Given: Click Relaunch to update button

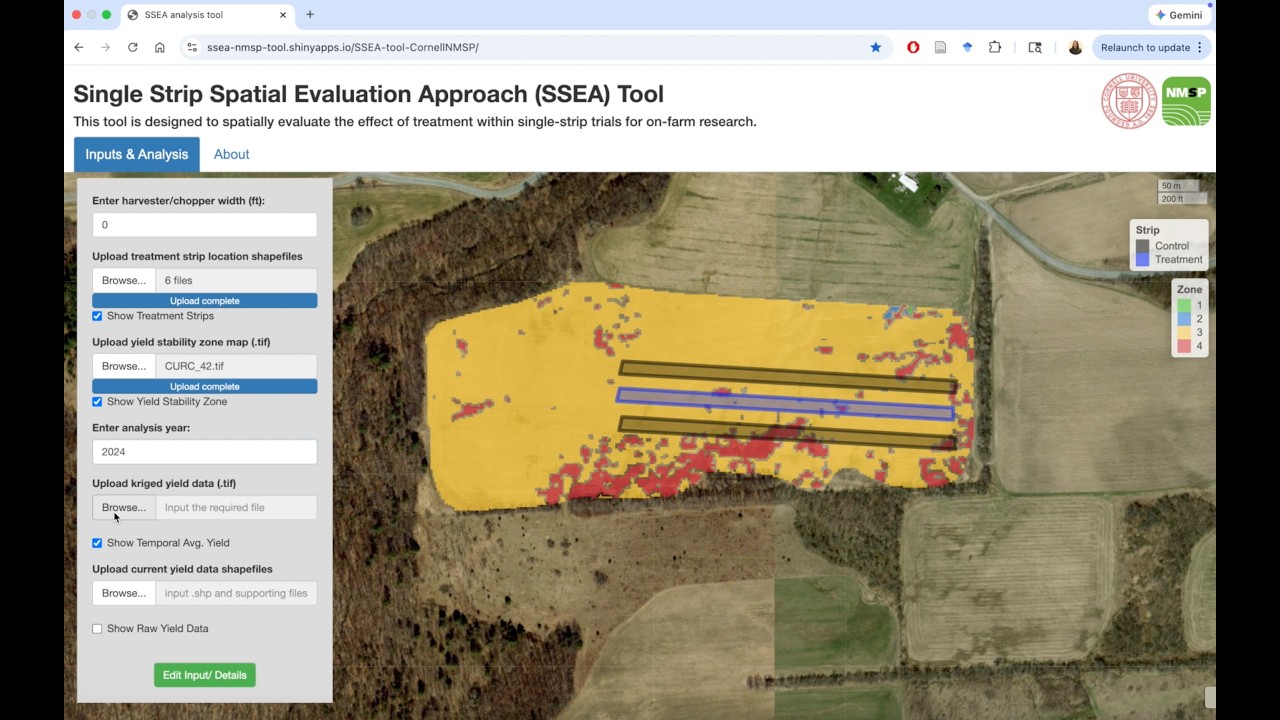Looking at the screenshot, I should point(1145,47).
